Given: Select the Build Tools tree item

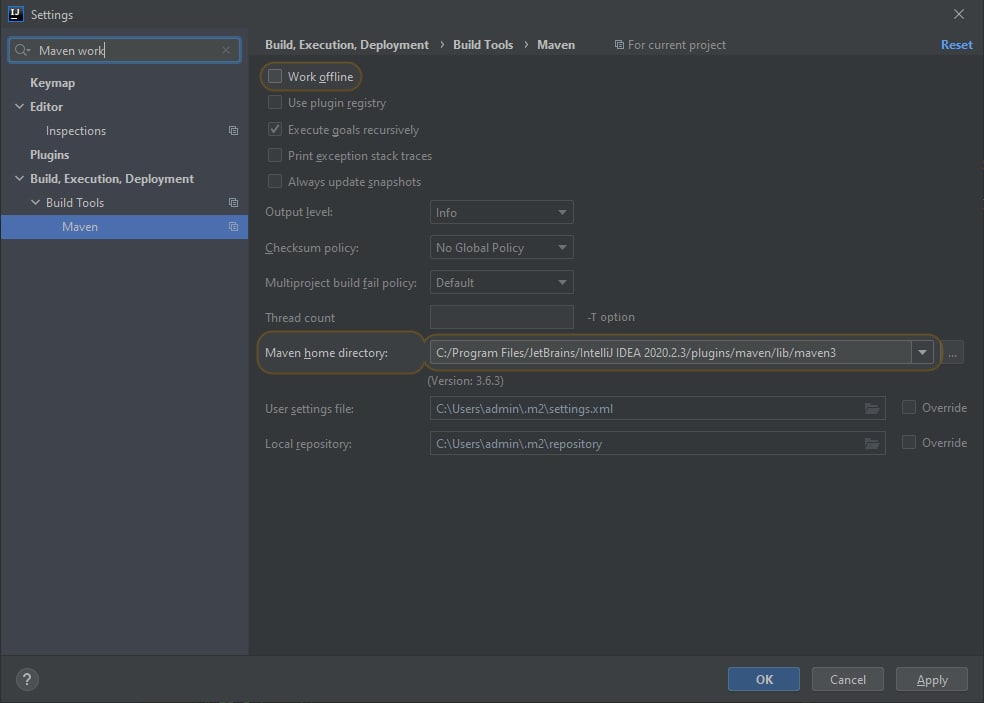Looking at the screenshot, I should [x=75, y=203].
